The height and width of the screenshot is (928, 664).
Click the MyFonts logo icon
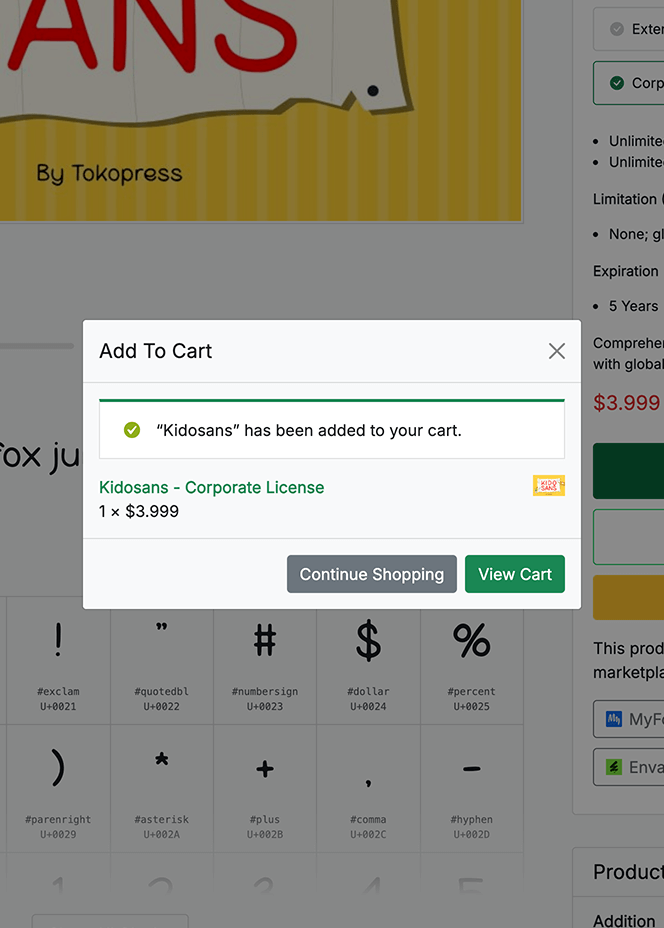pos(614,719)
